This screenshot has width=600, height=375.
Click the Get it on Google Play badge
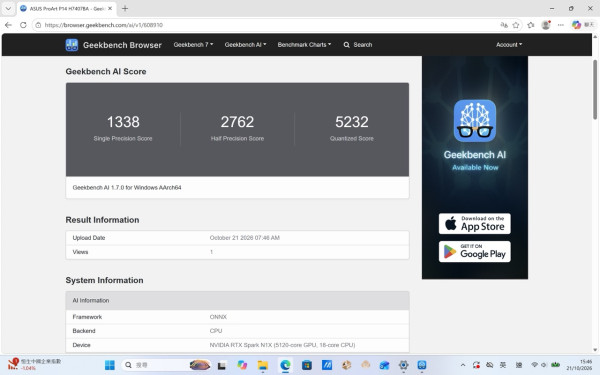click(474, 251)
